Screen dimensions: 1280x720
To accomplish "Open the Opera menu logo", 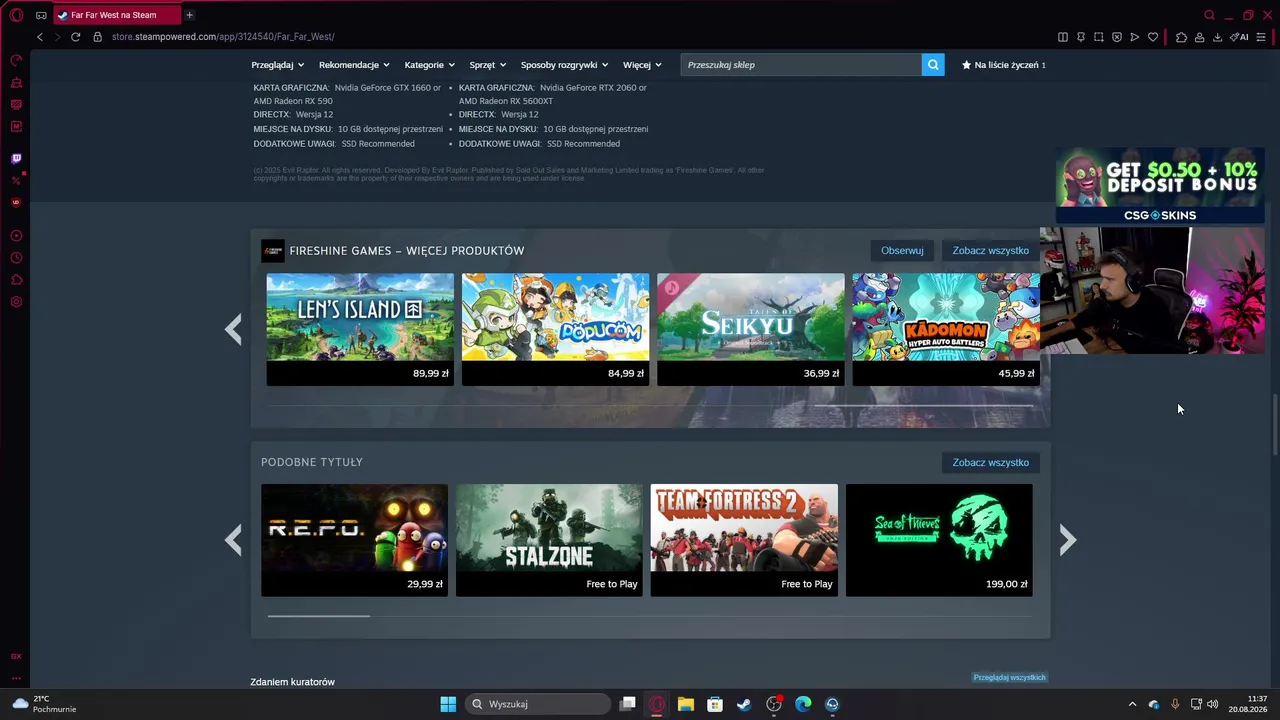I will [x=16, y=15].
